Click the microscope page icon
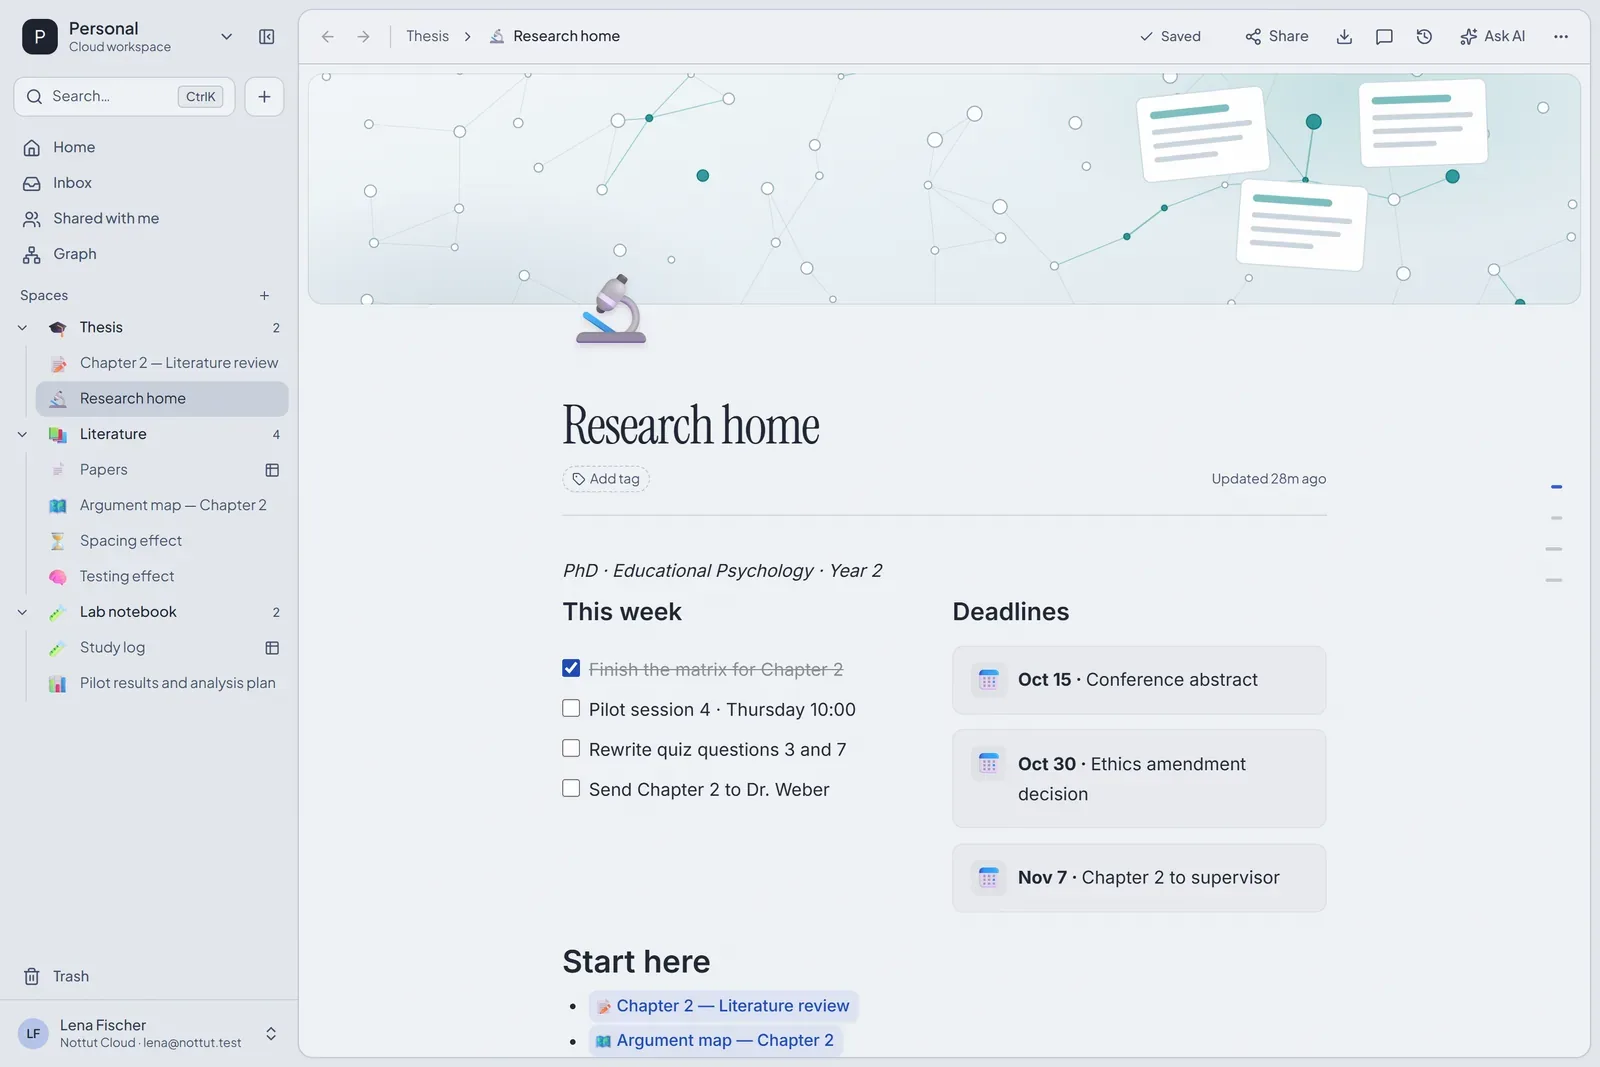 (x=611, y=310)
